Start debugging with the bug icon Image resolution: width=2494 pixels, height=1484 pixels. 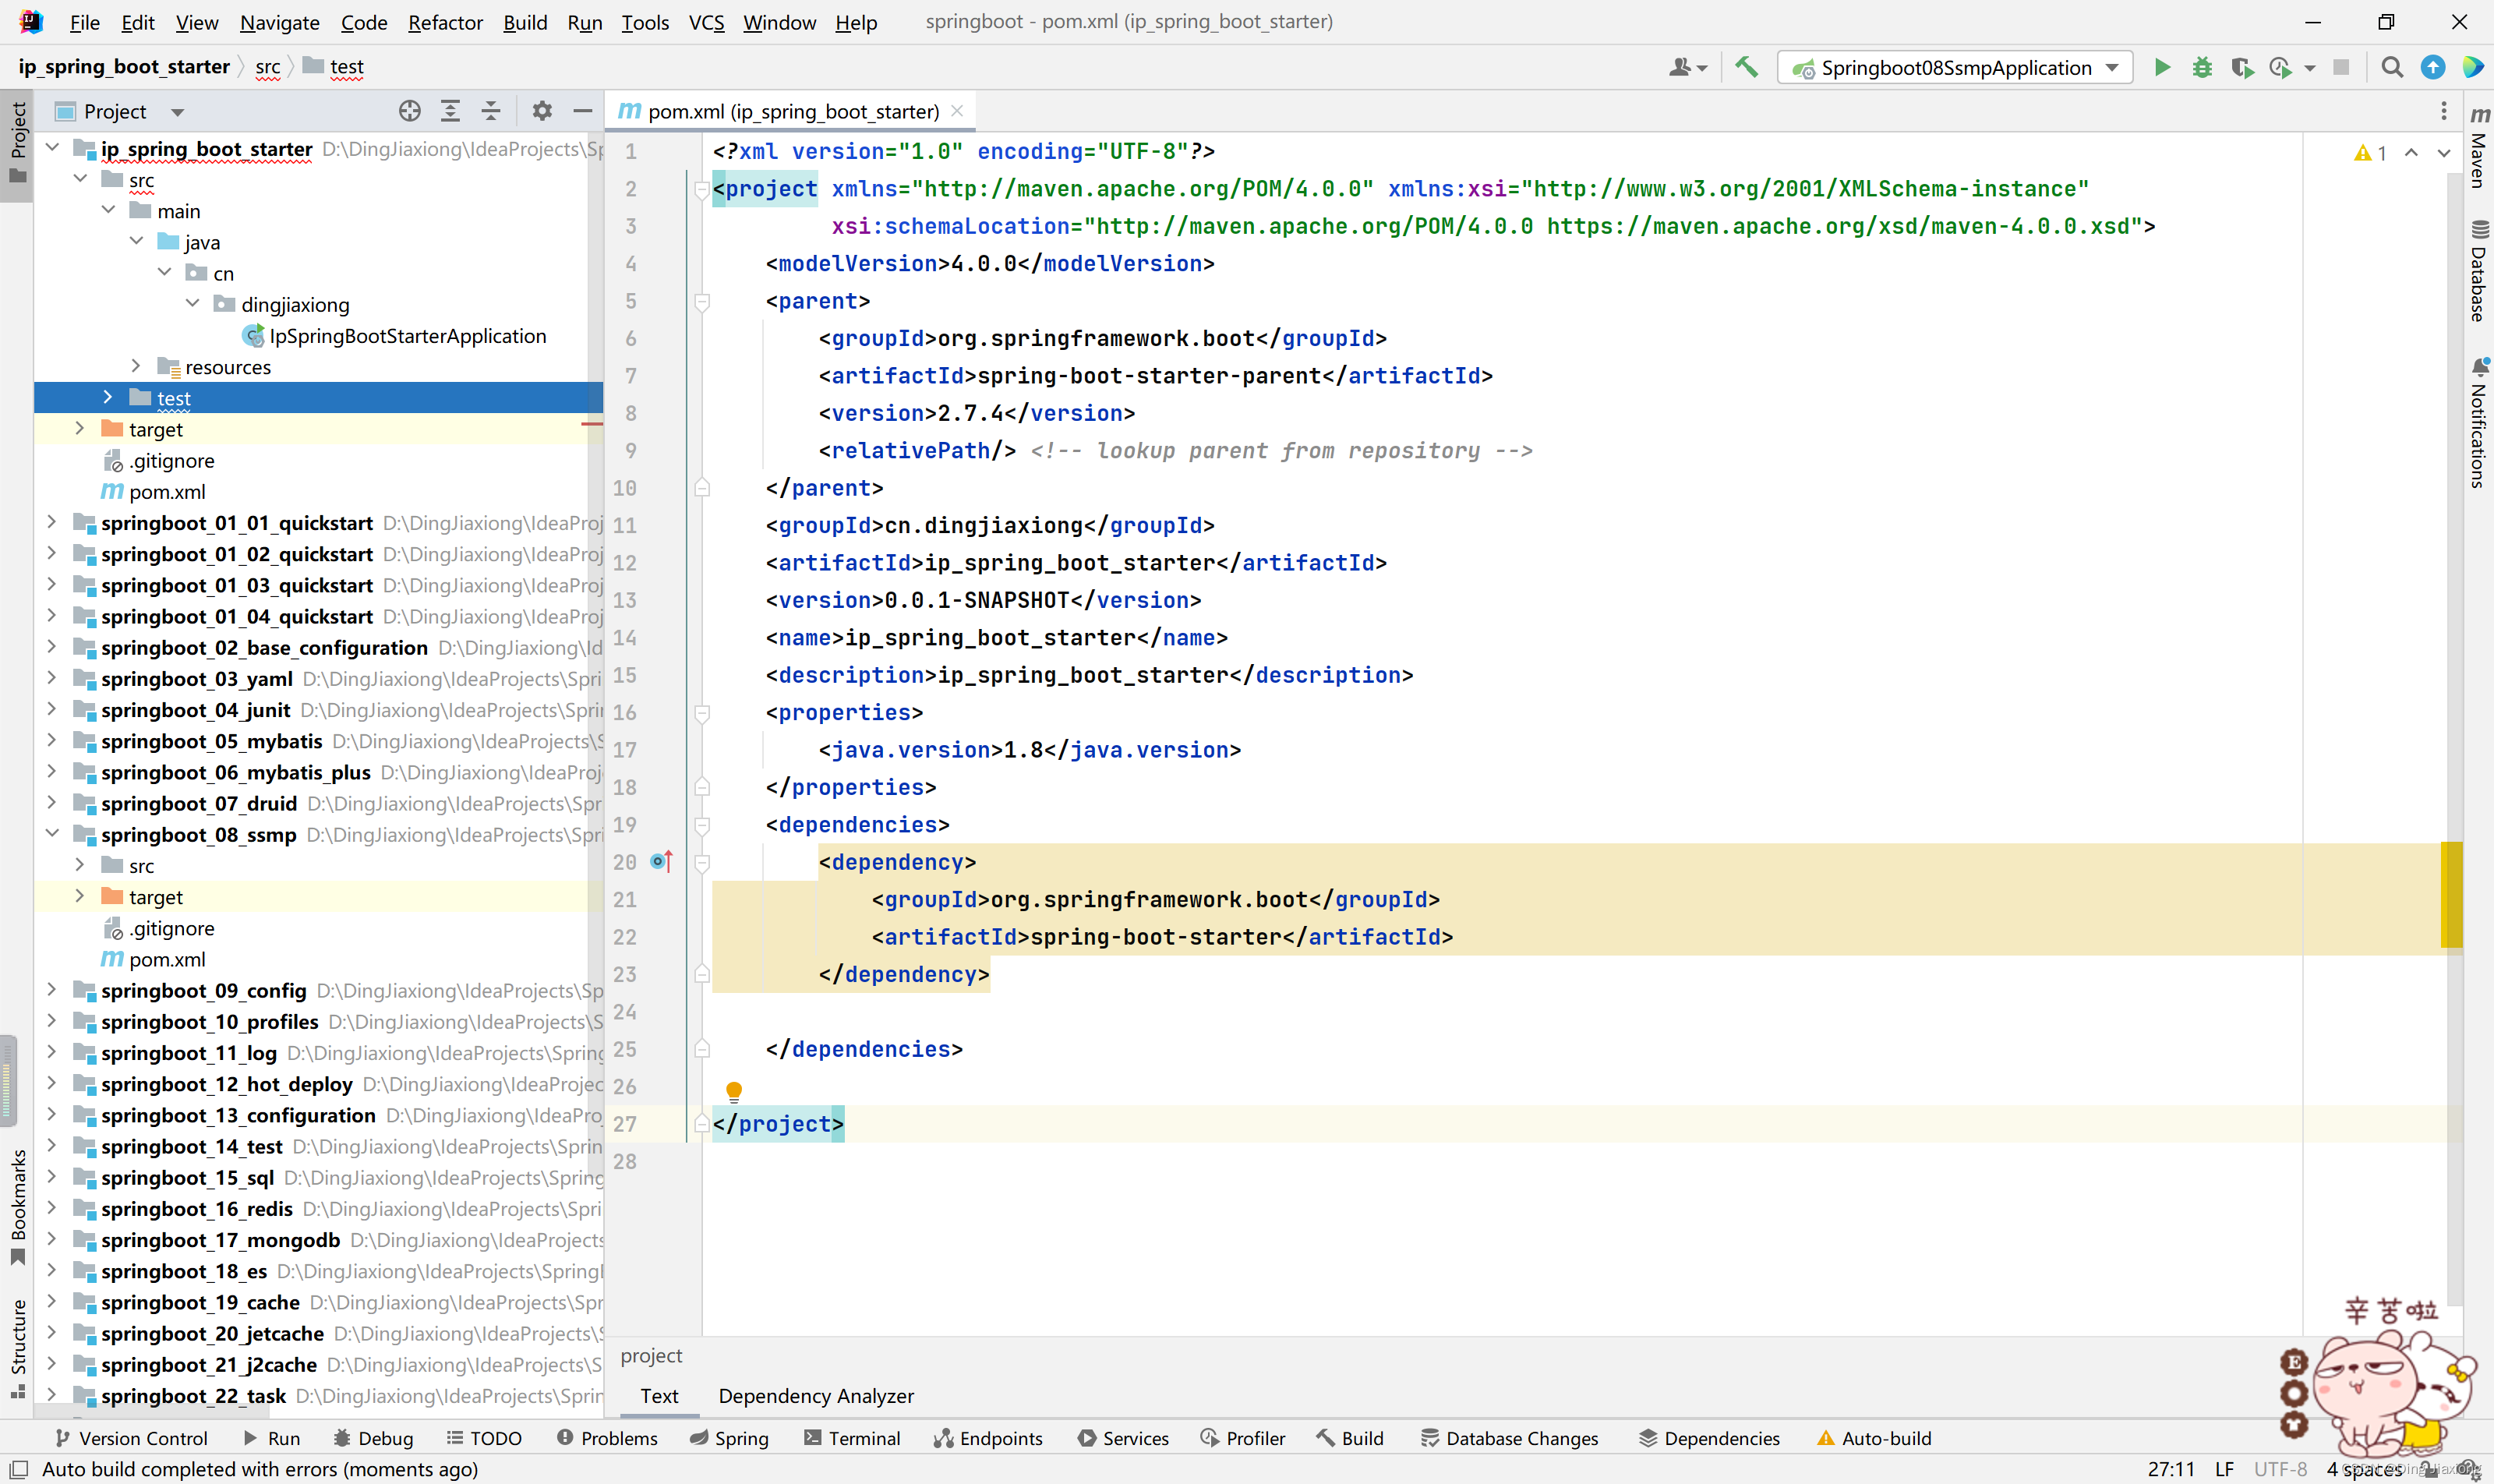pos(2202,67)
